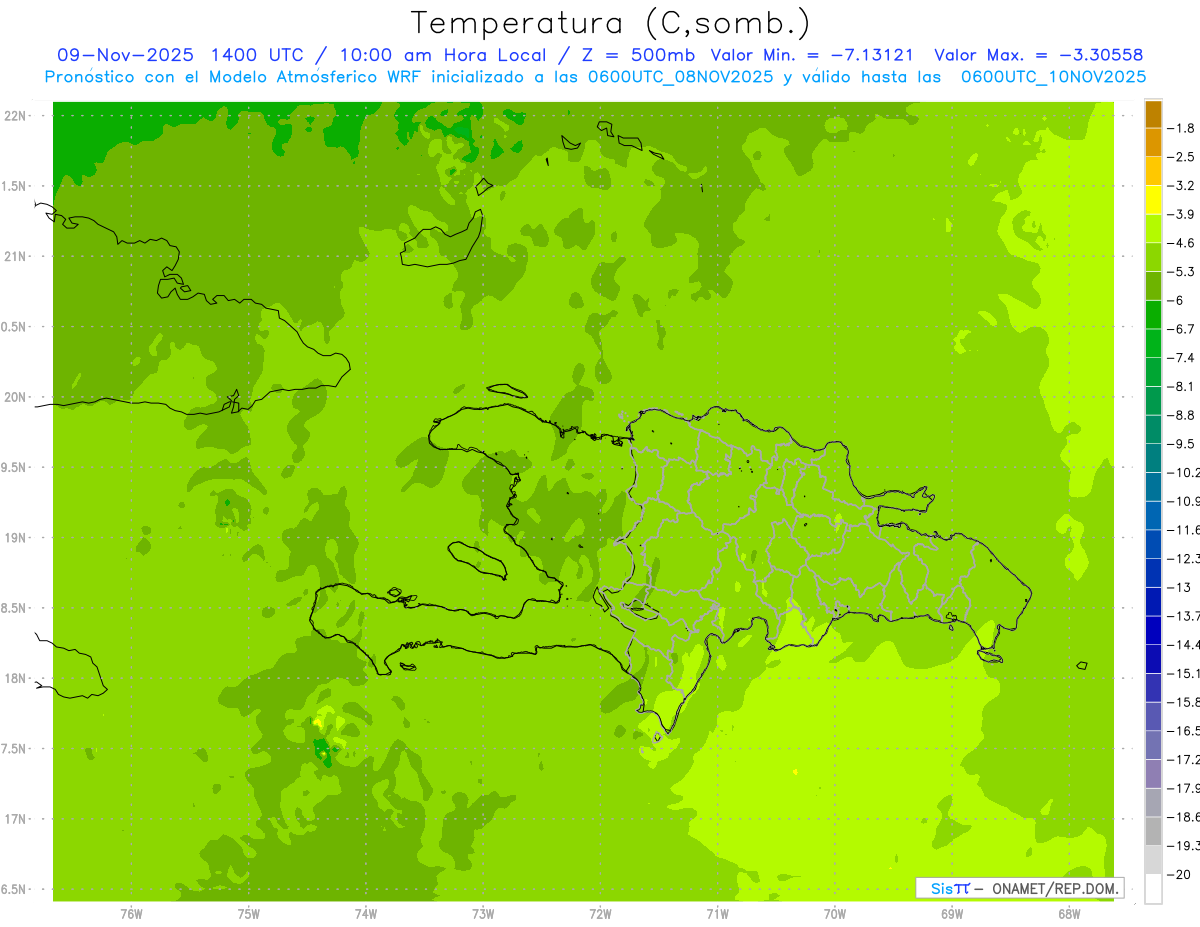Click 'Valor Min. = -7.13121' text
This screenshot has height=927, width=1200.
pos(811,55)
